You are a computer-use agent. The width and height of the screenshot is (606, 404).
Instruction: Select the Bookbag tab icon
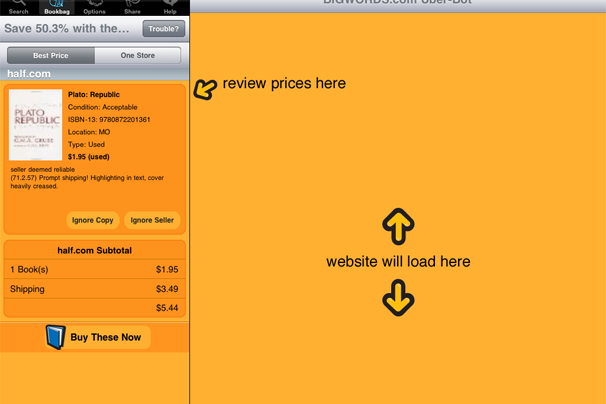tap(57, 7)
